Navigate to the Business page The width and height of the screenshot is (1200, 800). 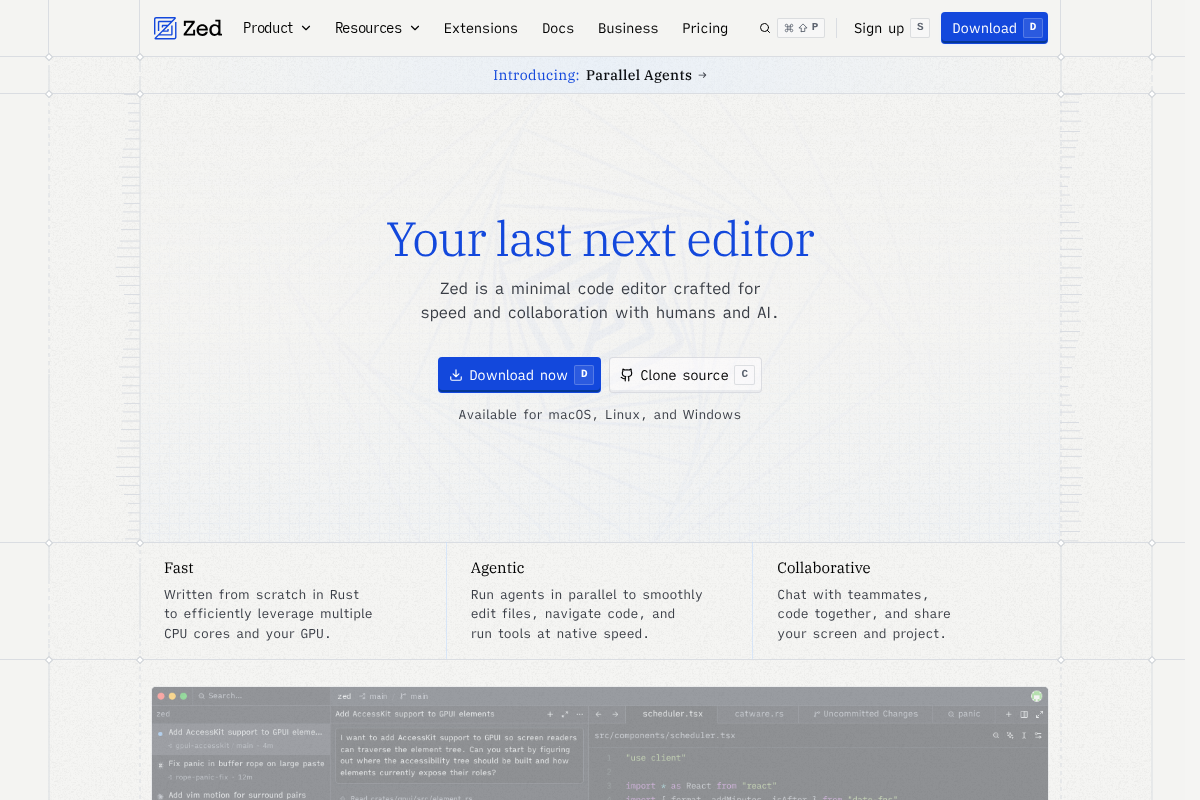pos(628,28)
